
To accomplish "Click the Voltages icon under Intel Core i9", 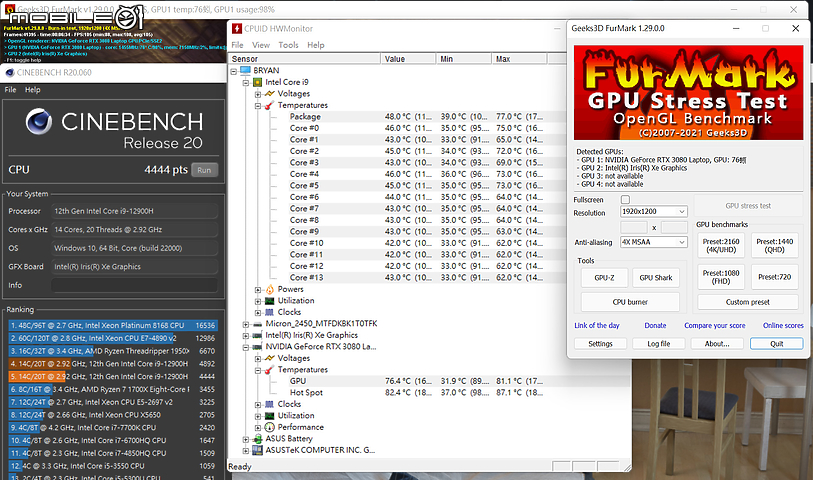I will click(x=270, y=94).
